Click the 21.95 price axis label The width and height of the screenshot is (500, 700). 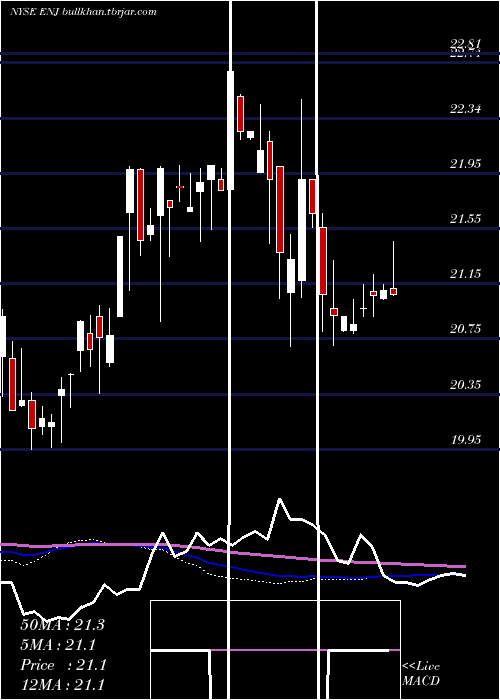coord(465,164)
